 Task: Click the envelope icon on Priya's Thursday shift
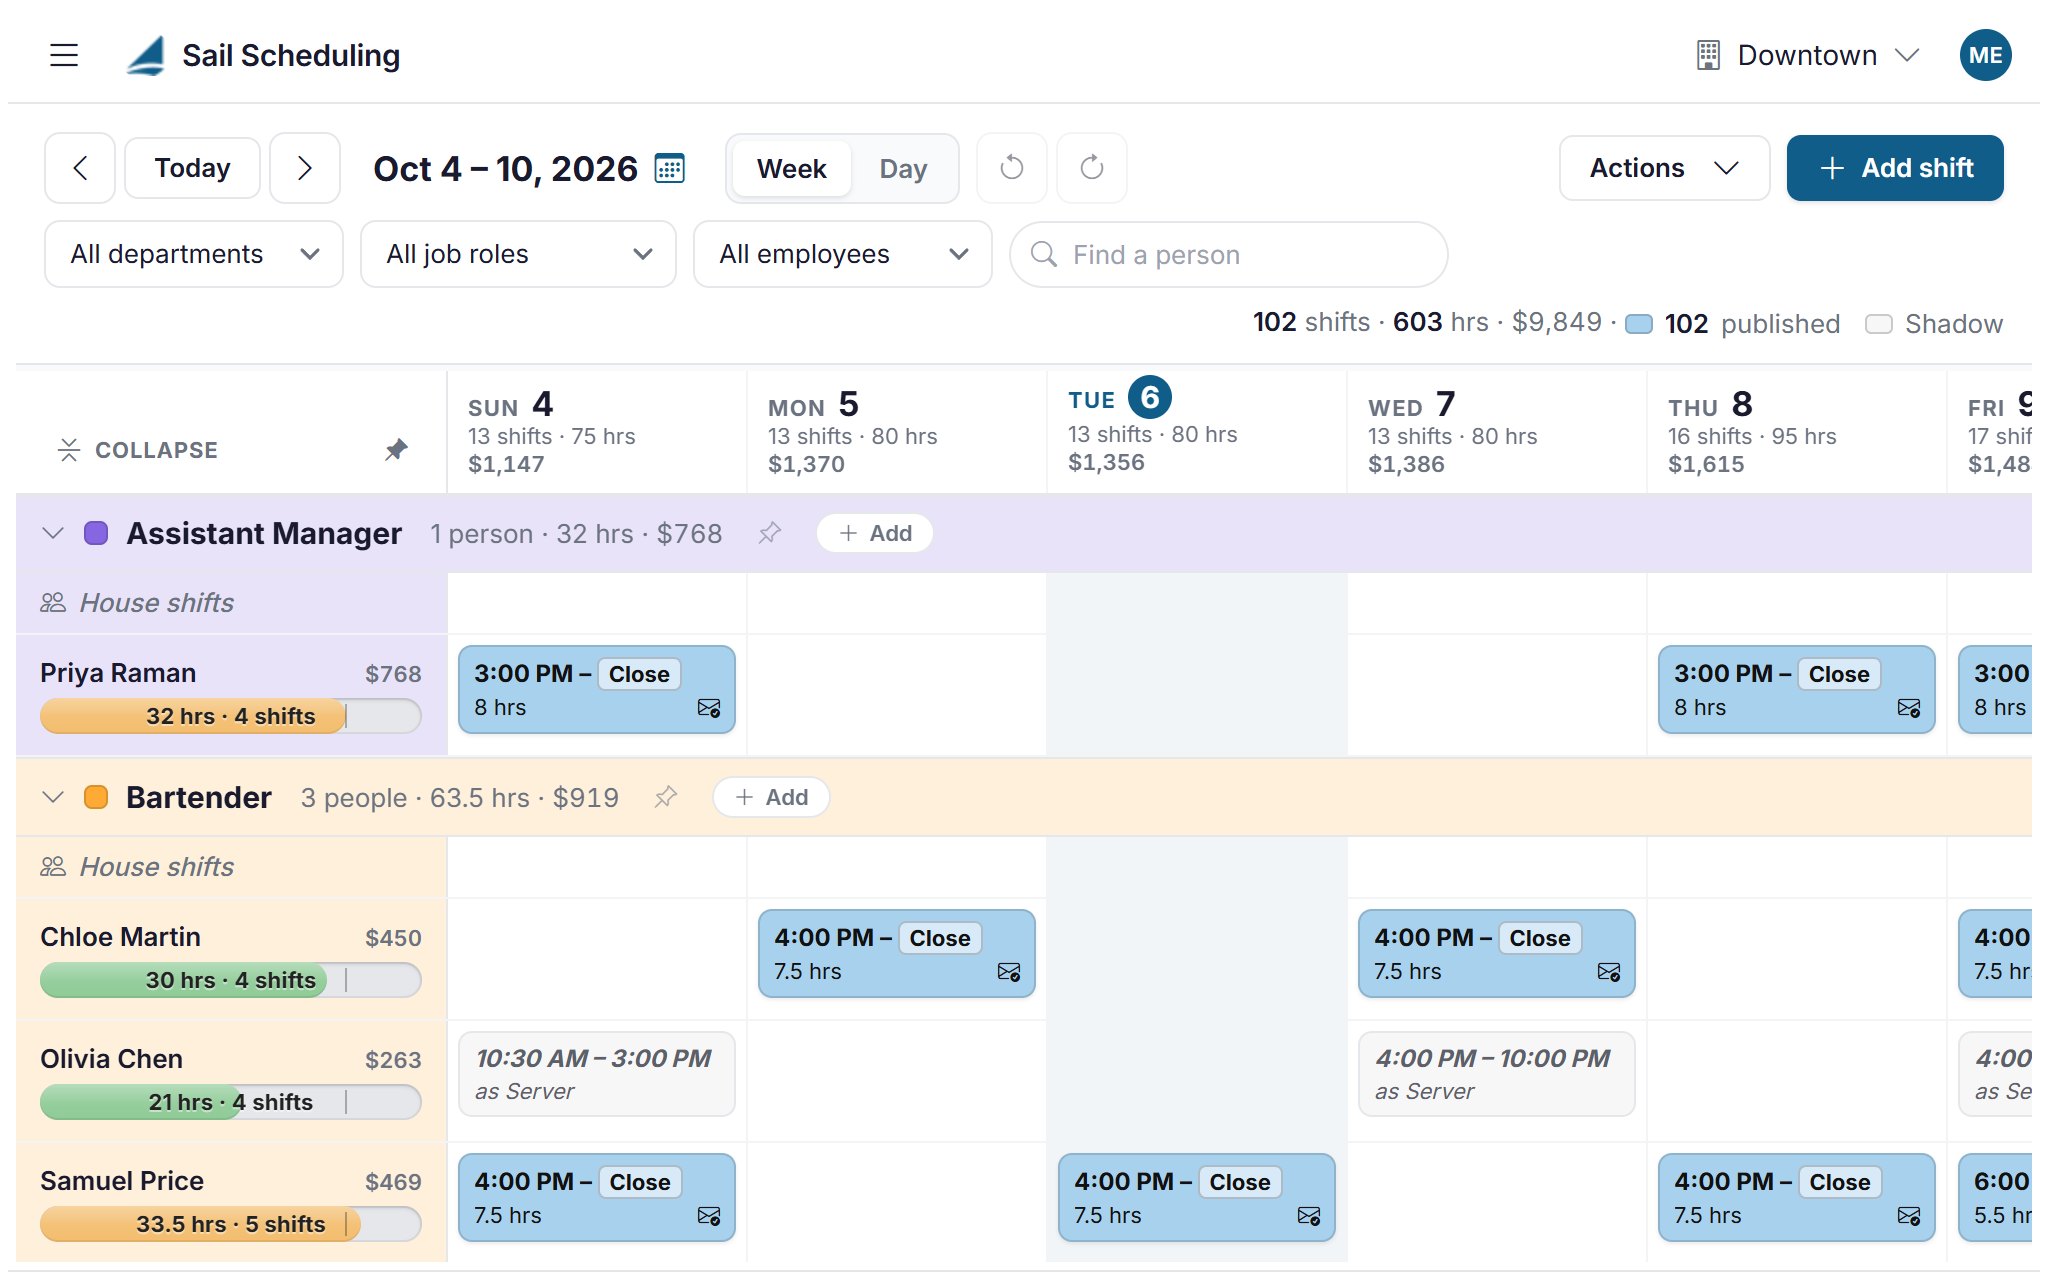pyautogui.click(x=1909, y=708)
